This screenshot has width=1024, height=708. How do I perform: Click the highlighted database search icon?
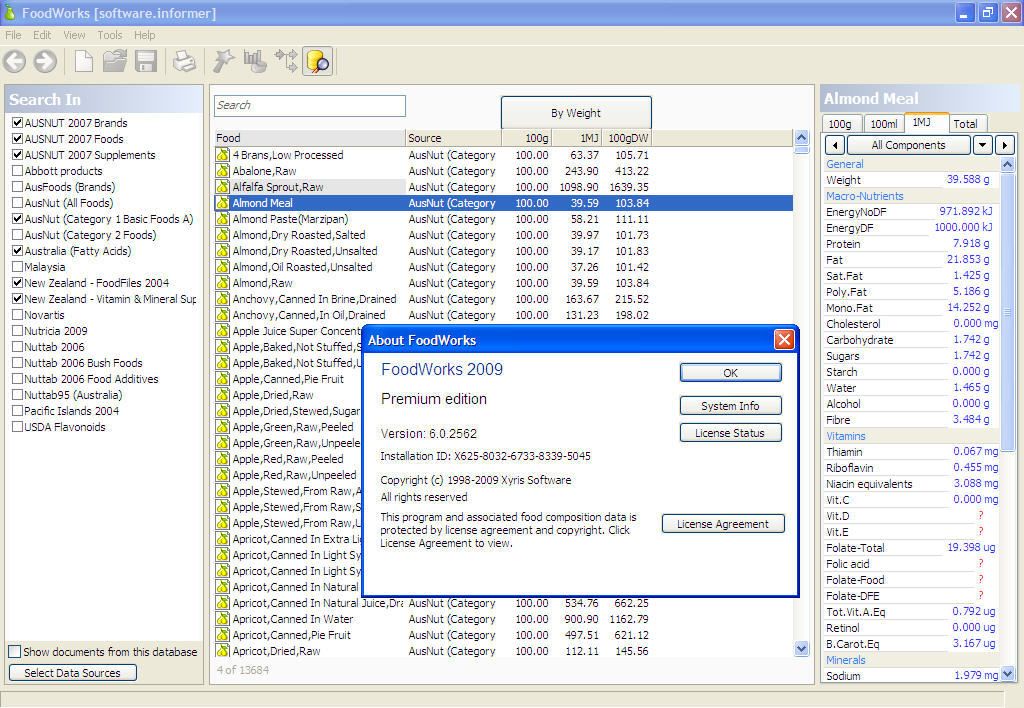(x=317, y=61)
